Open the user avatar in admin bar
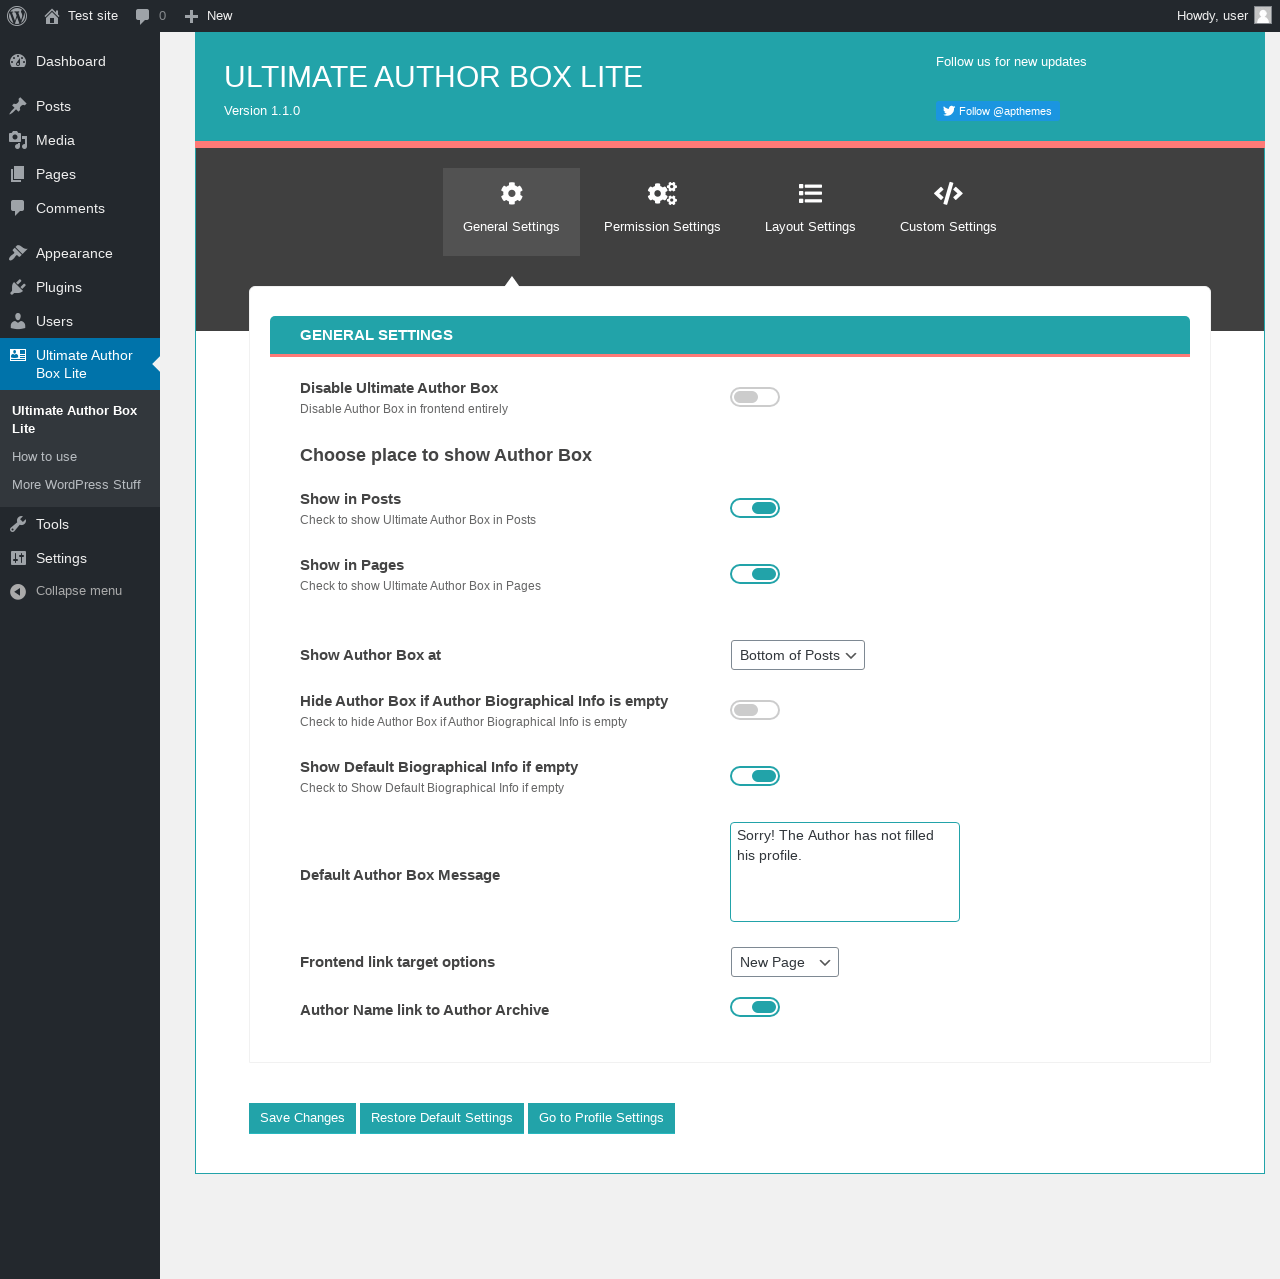1280x1279 pixels. tap(1263, 16)
